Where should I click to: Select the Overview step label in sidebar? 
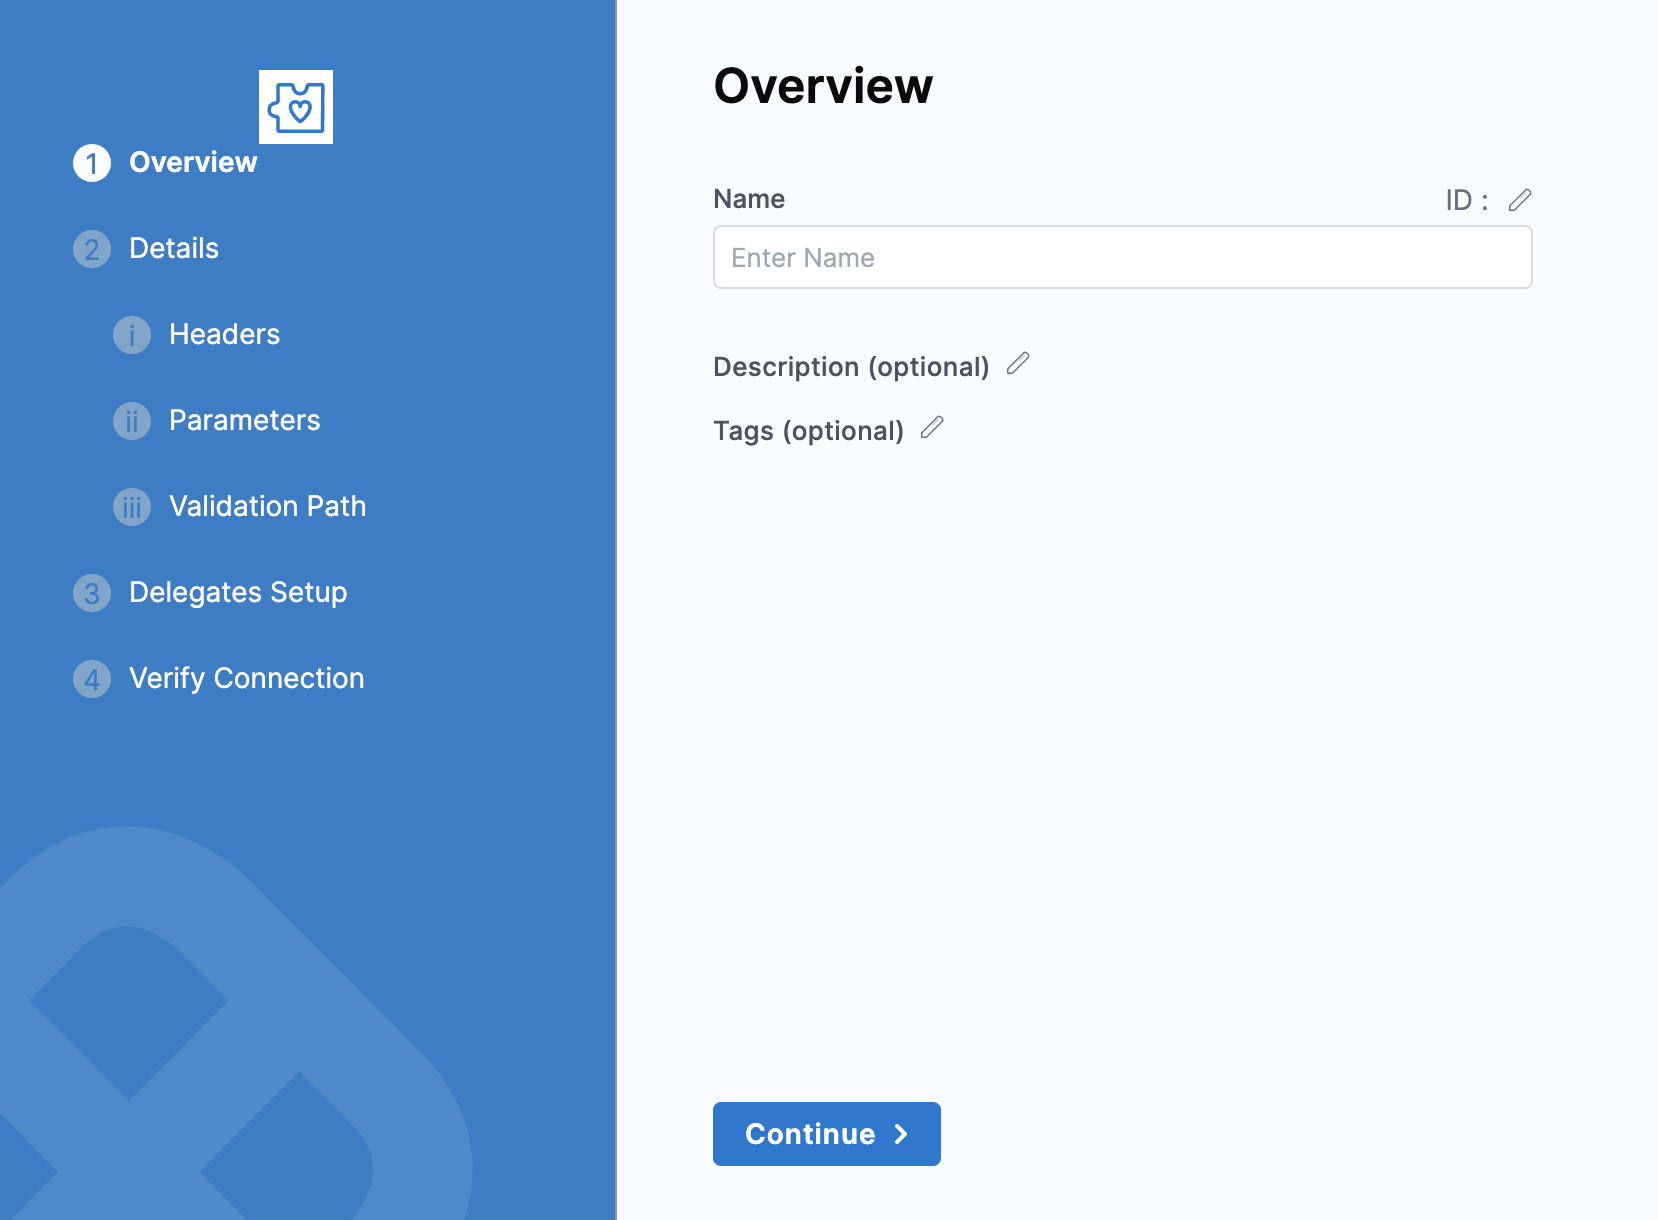click(193, 162)
